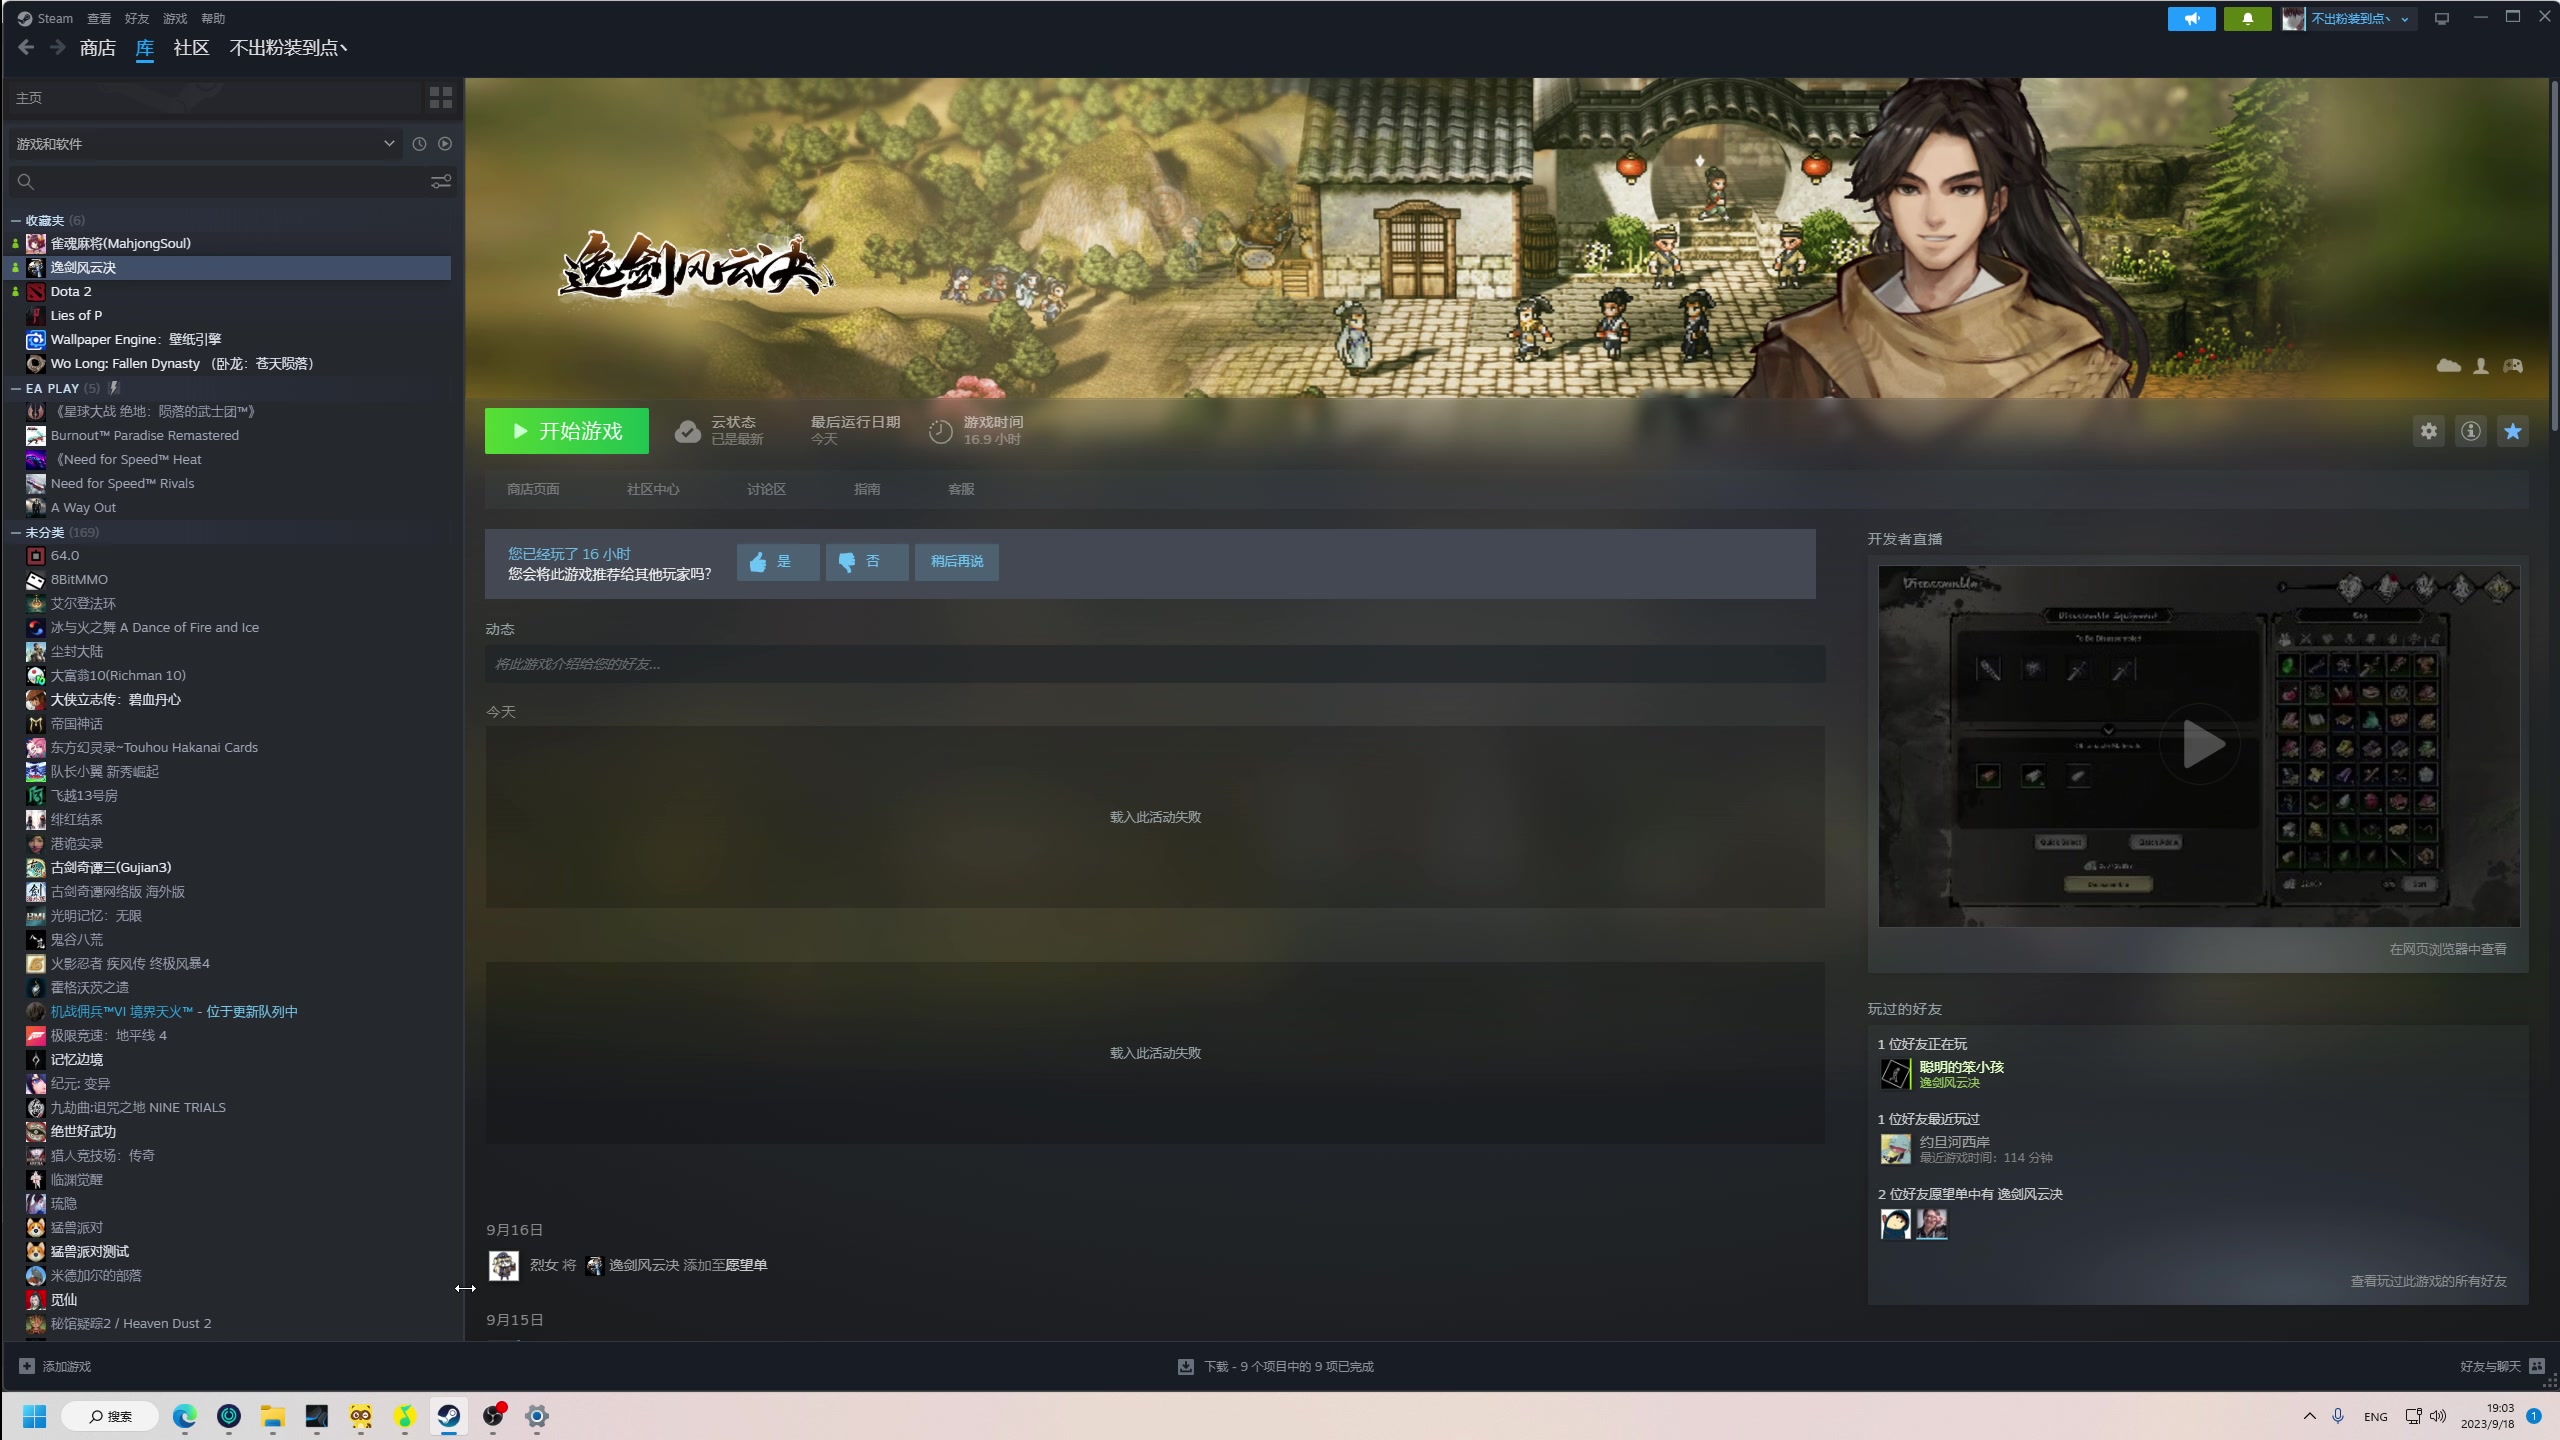Open the 好友 menu
The height and width of the screenshot is (1440, 2560).
pyautogui.click(x=137, y=18)
